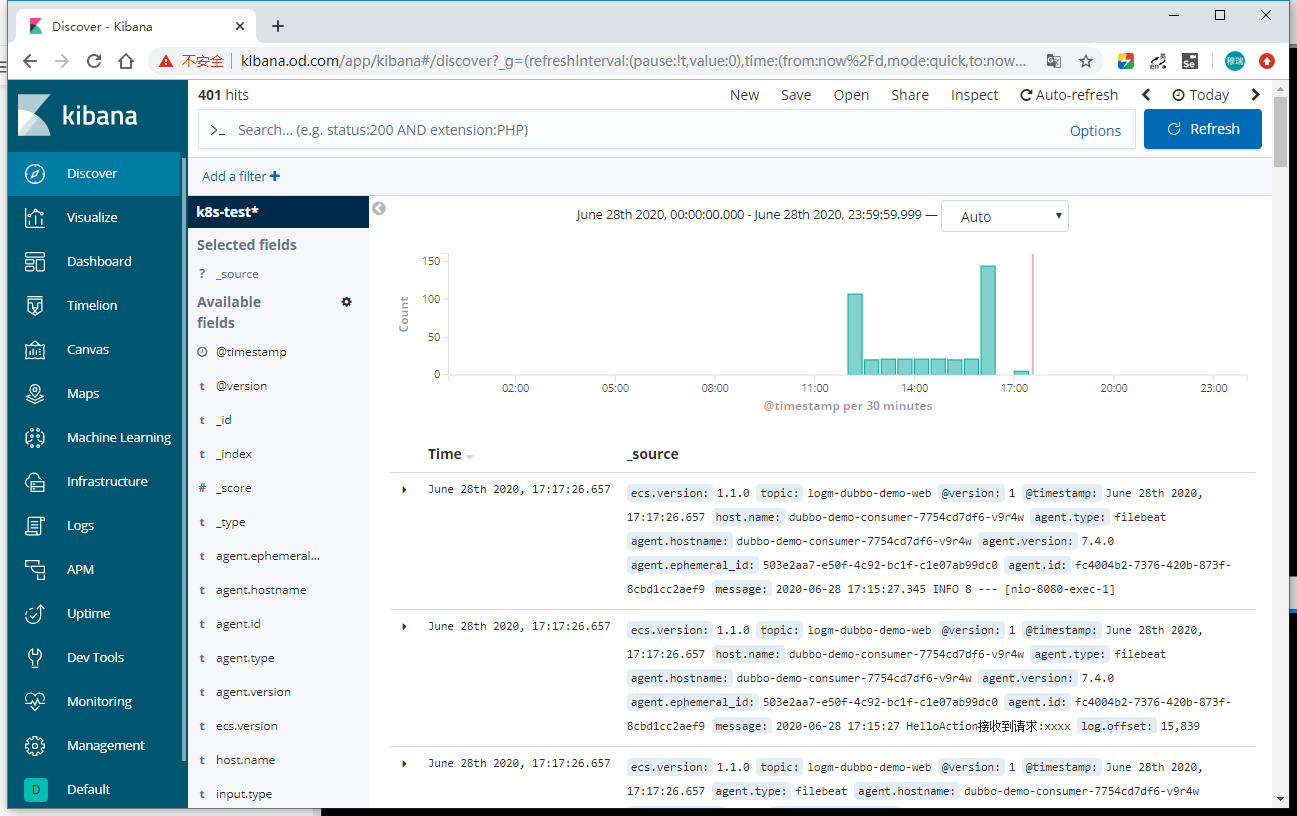
Task: Click Share in top menu
Action: [x=910, y=95]
